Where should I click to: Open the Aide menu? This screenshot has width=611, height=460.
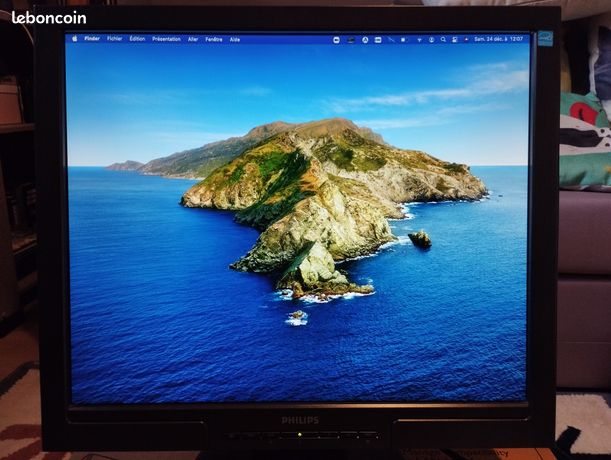point(235,39)
